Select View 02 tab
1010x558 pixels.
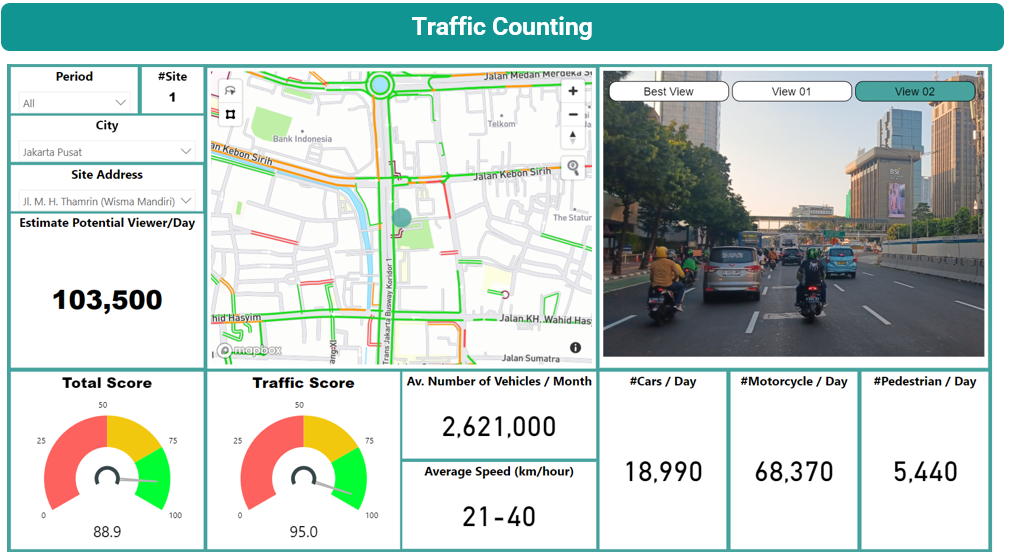[914, 92]
